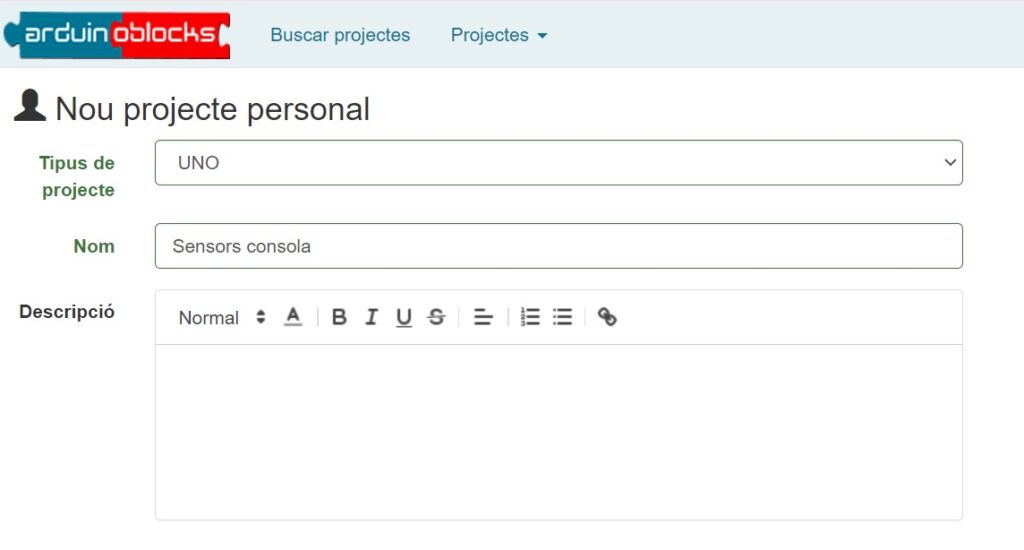1024x550 pixels.
Task: Open the text color picker
Action: [293, 317]
